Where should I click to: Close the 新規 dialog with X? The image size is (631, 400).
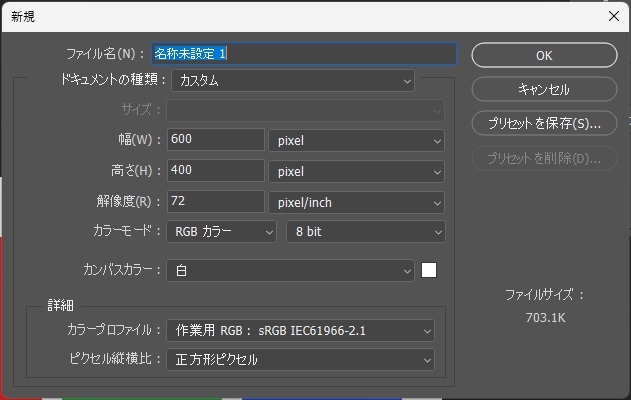(x=614, y=16)
